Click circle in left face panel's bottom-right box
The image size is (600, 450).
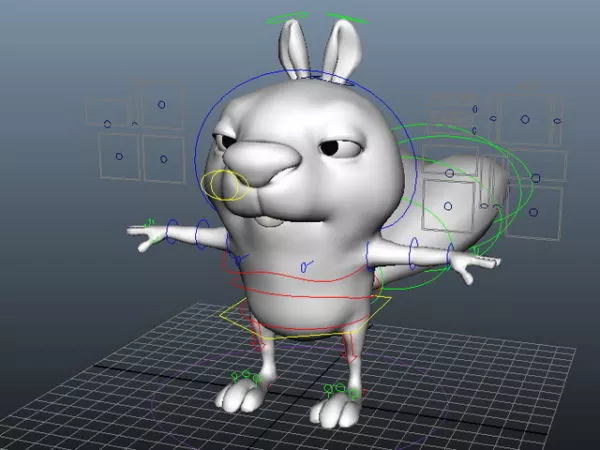point(163,159)
